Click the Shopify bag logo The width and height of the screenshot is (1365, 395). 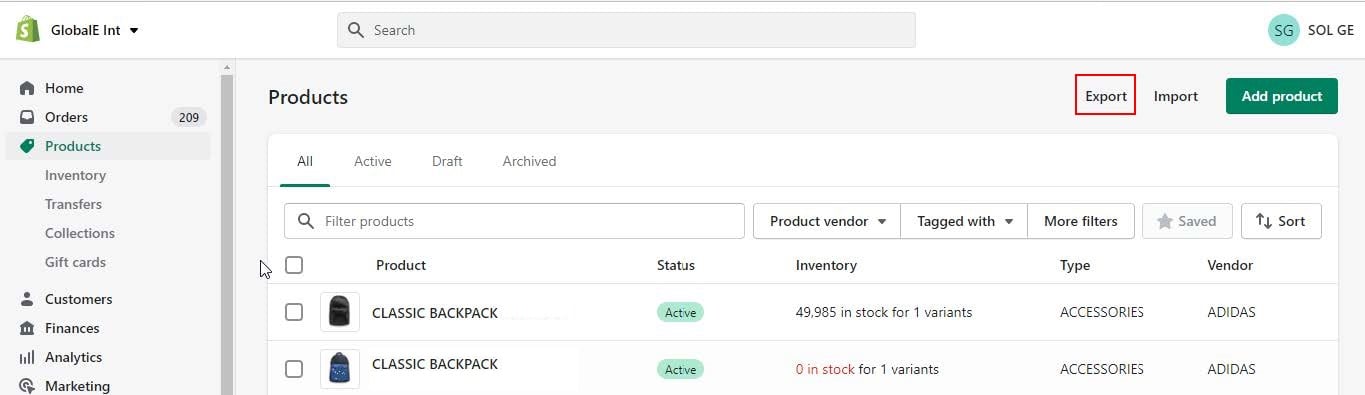[27, 29]
